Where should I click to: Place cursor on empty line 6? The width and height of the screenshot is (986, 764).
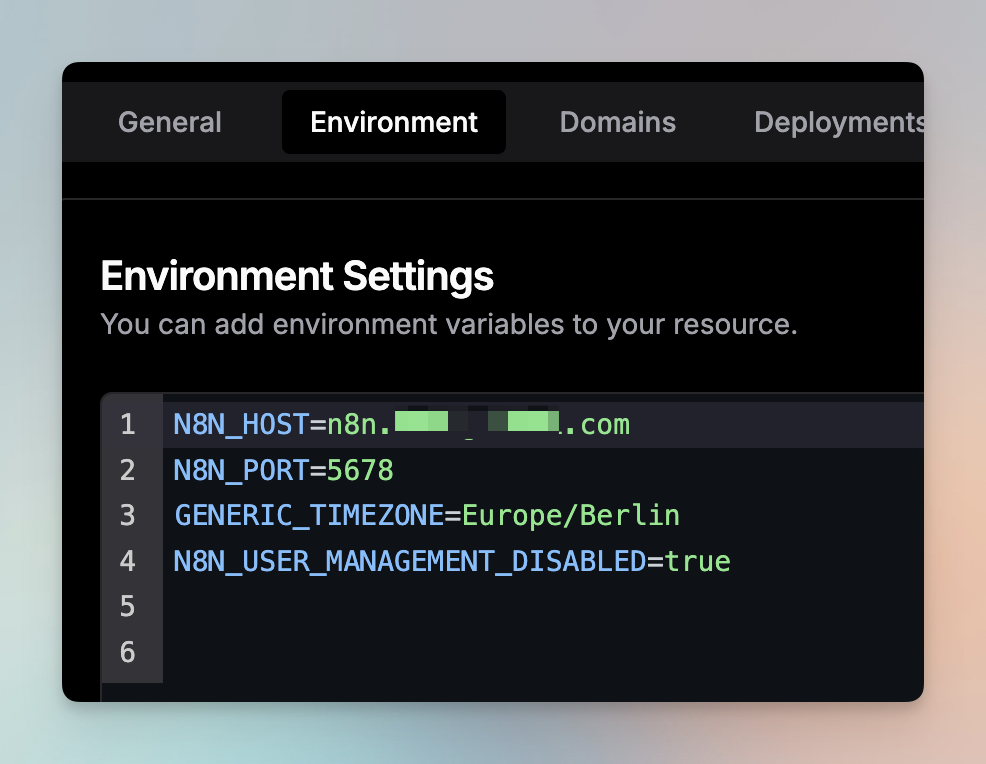point(543,652)
